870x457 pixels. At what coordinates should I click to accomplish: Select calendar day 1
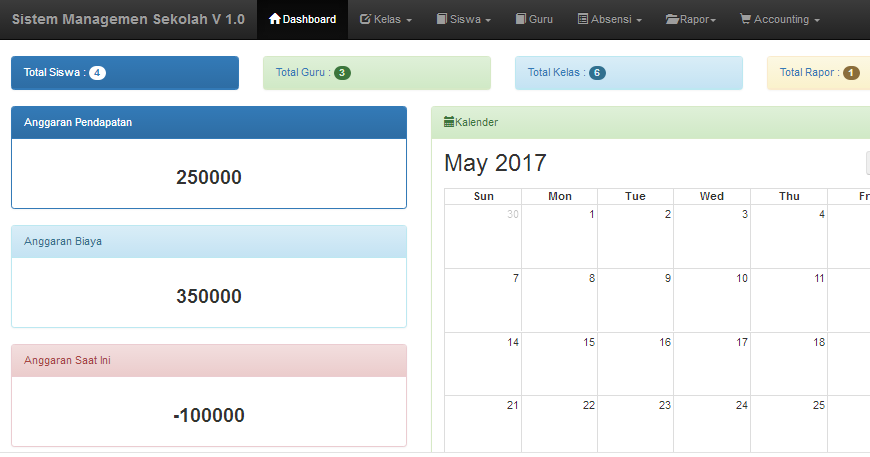(x=592, y=214)
